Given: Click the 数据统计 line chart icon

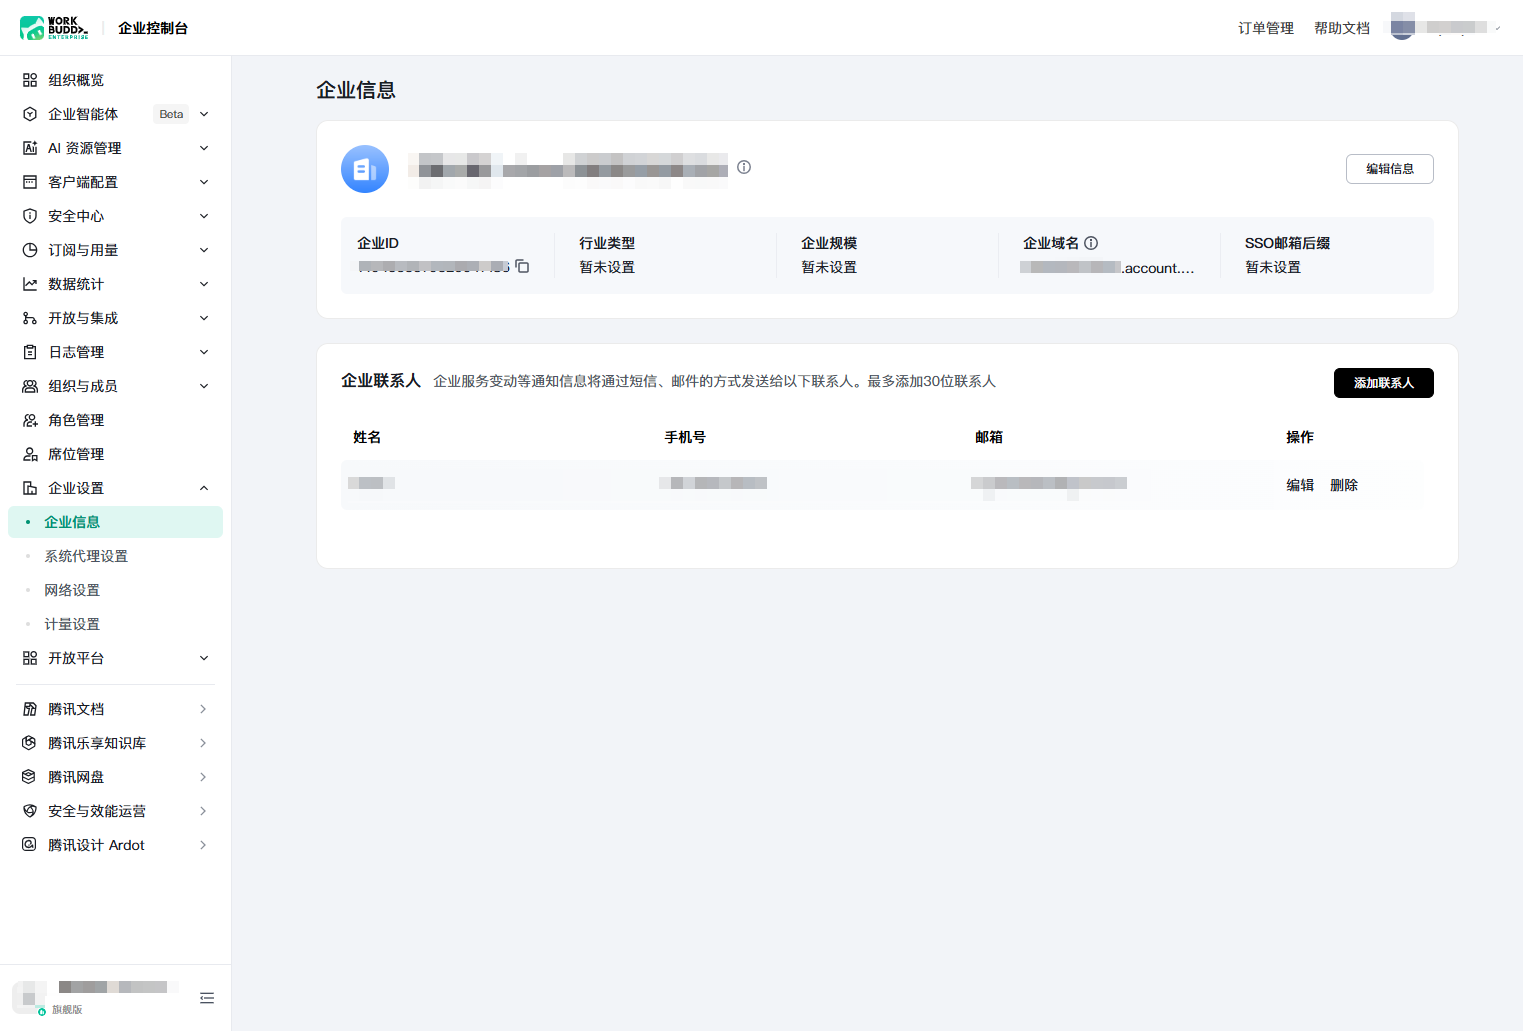Looking at the screenshot, I should (x=30, y=284).
